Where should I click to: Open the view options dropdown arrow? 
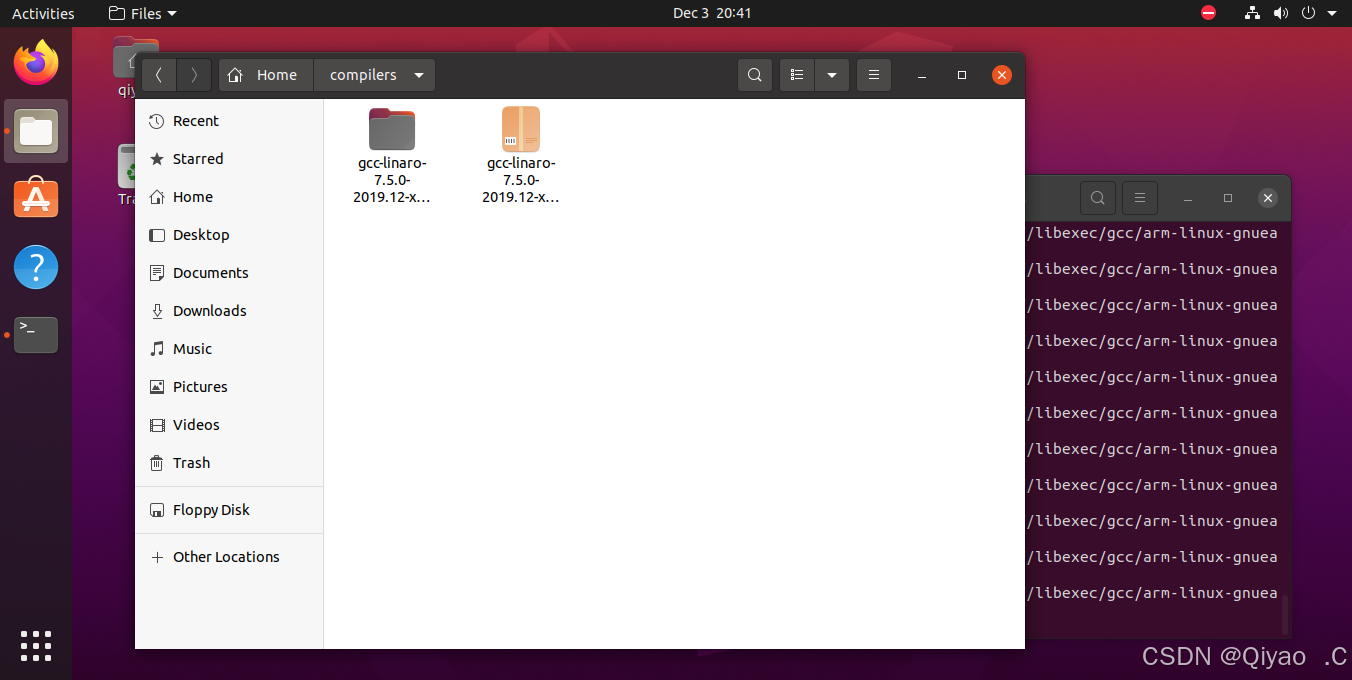(832, 75)
